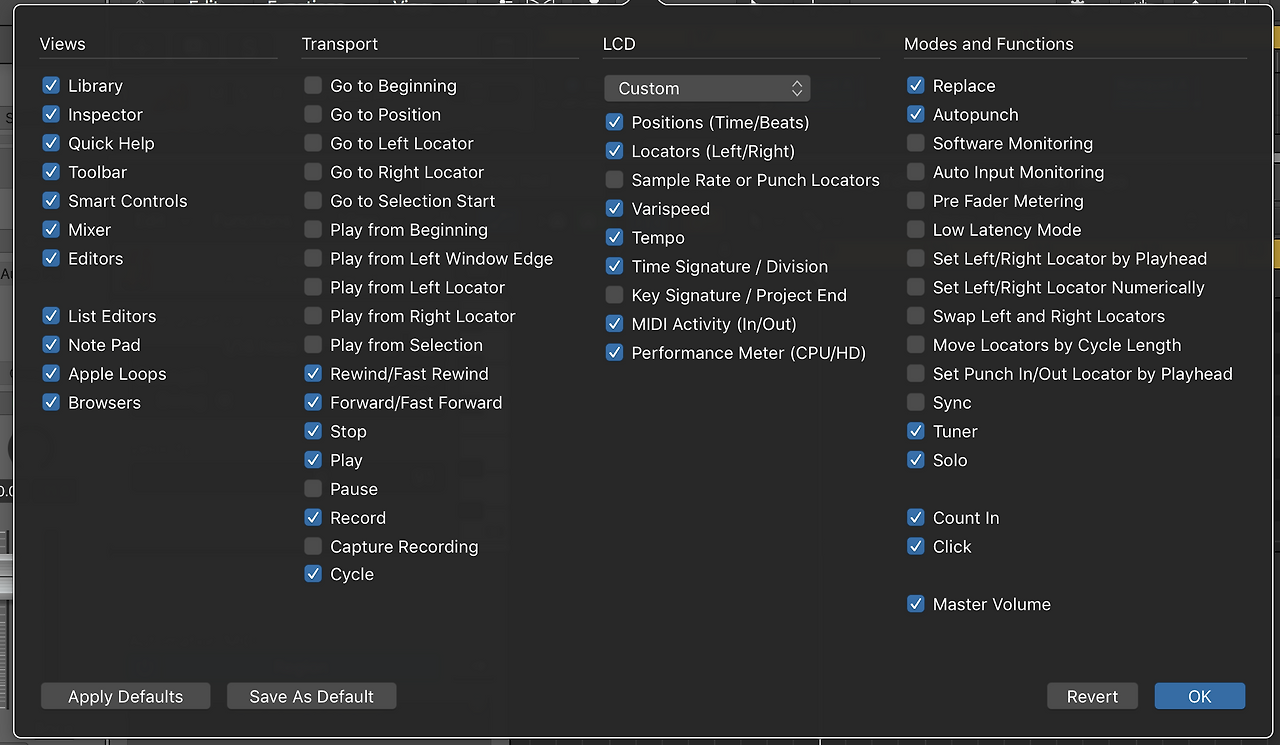Uncheck the Tuner function
1280x745 pixels.
click(915, 431)
